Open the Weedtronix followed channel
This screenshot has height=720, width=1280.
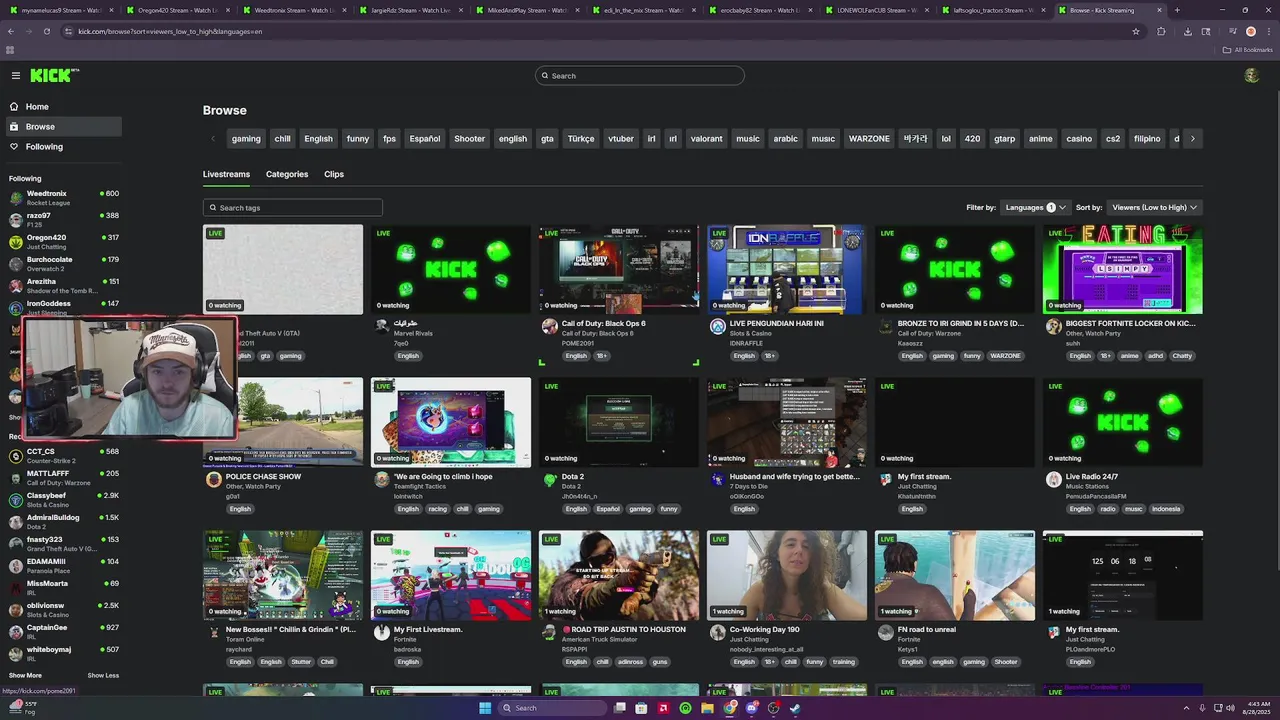pos(63,198)
